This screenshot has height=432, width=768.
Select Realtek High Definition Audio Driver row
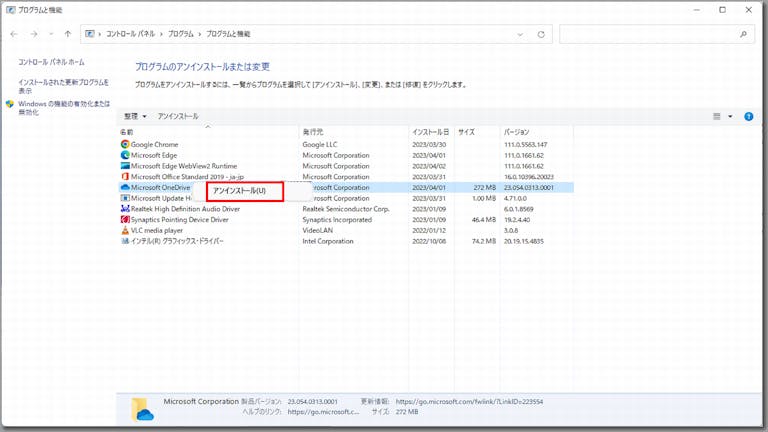(346, 209)
